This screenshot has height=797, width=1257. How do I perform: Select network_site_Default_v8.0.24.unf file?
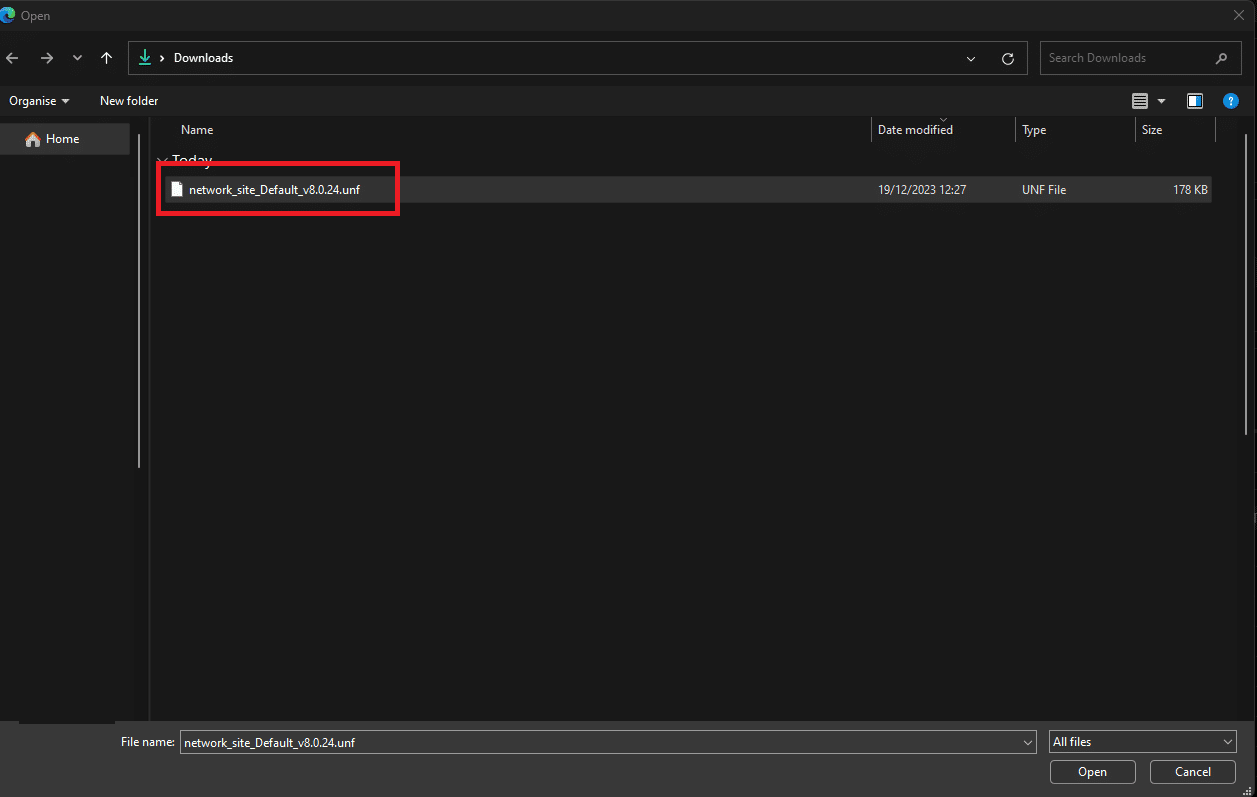point(688,190)
